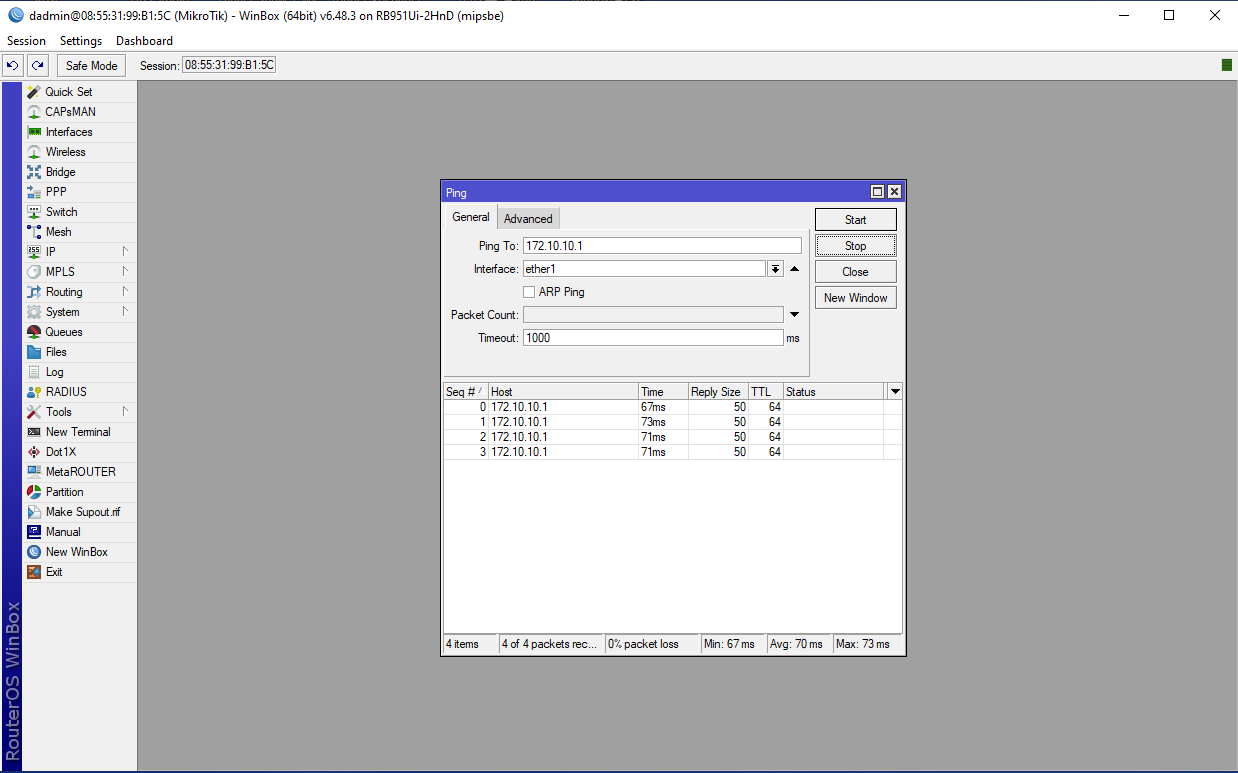Select ping result row with 67ms
The height and width of the screenshot is (773, 1238).
pyautogui.click(x=672, y=407)
